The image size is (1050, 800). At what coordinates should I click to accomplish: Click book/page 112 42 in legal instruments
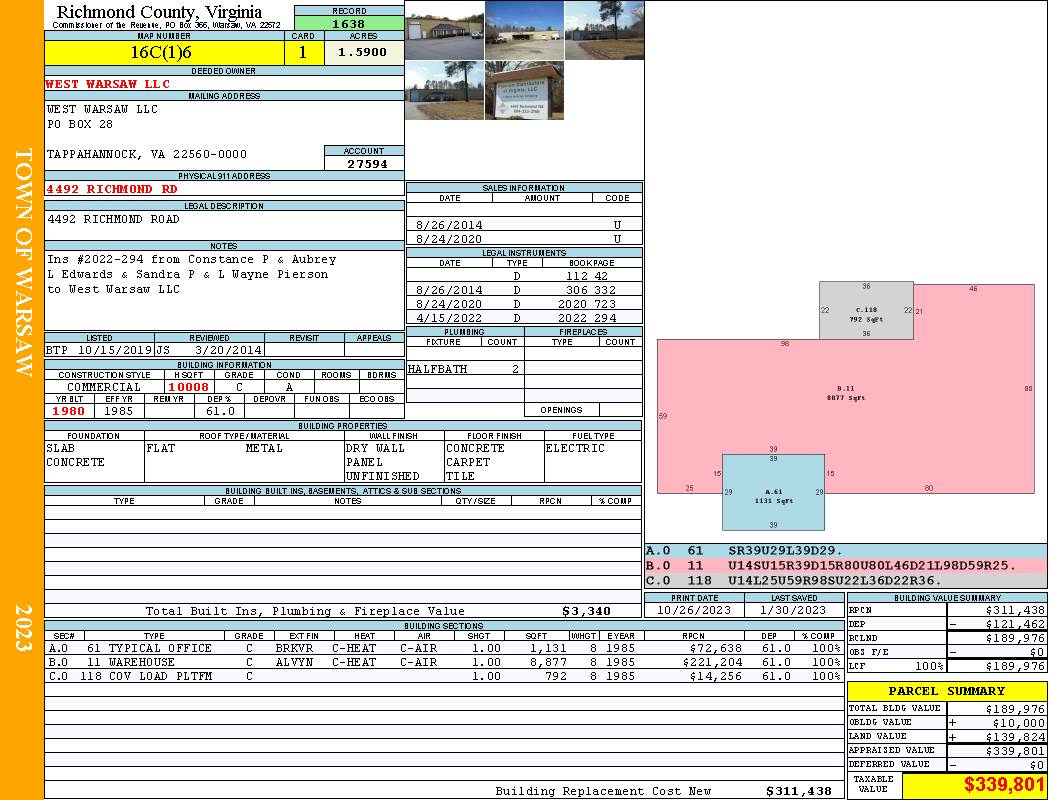[587, 276]
